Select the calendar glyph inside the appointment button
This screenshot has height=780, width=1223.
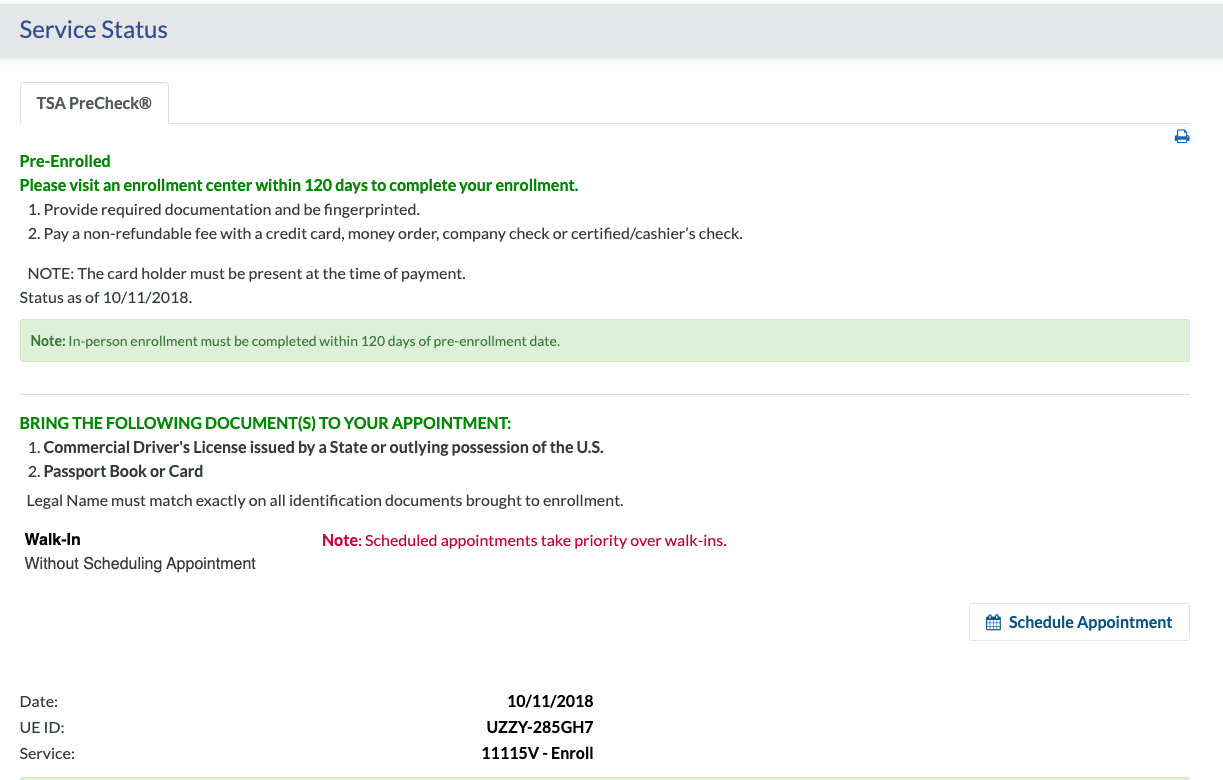(993, 621)
